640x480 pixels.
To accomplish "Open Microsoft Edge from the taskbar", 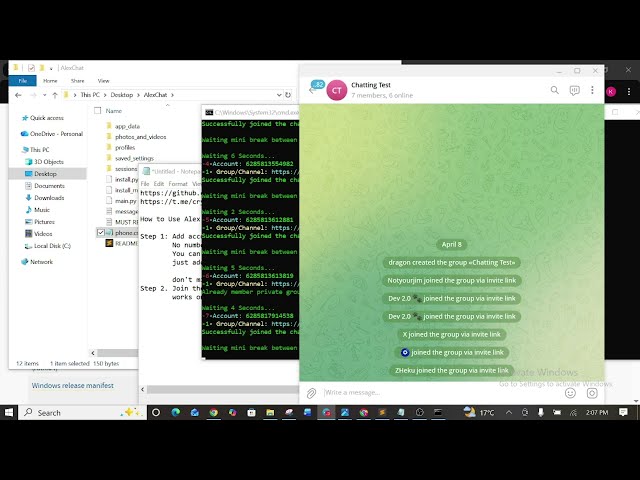I will click(176, 413).
